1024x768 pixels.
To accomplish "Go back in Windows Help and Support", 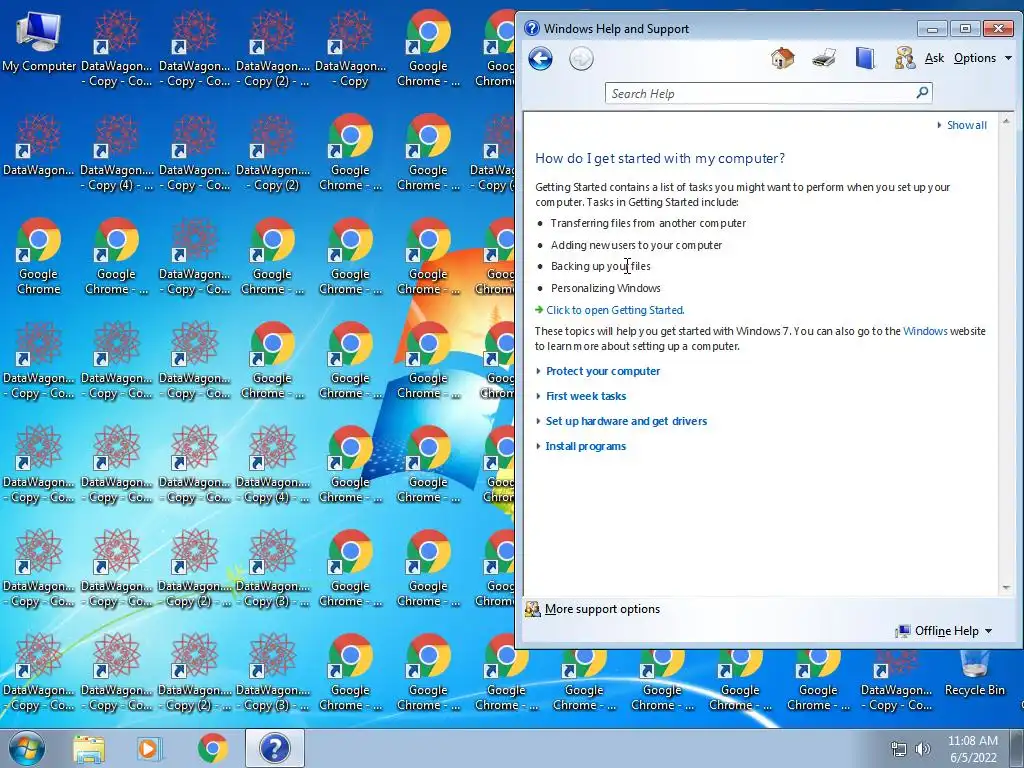I will [x=541, y=59].
